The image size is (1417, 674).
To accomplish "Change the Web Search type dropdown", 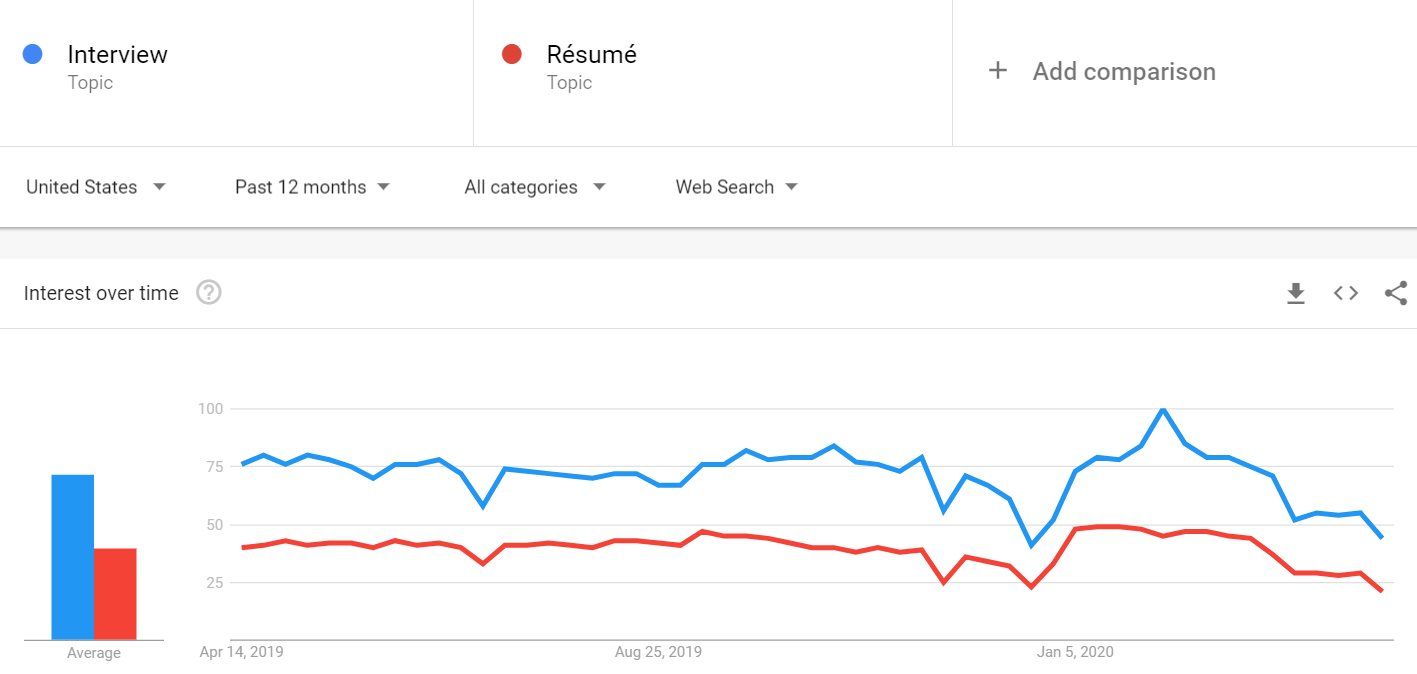I will click(x=736, y=187).
